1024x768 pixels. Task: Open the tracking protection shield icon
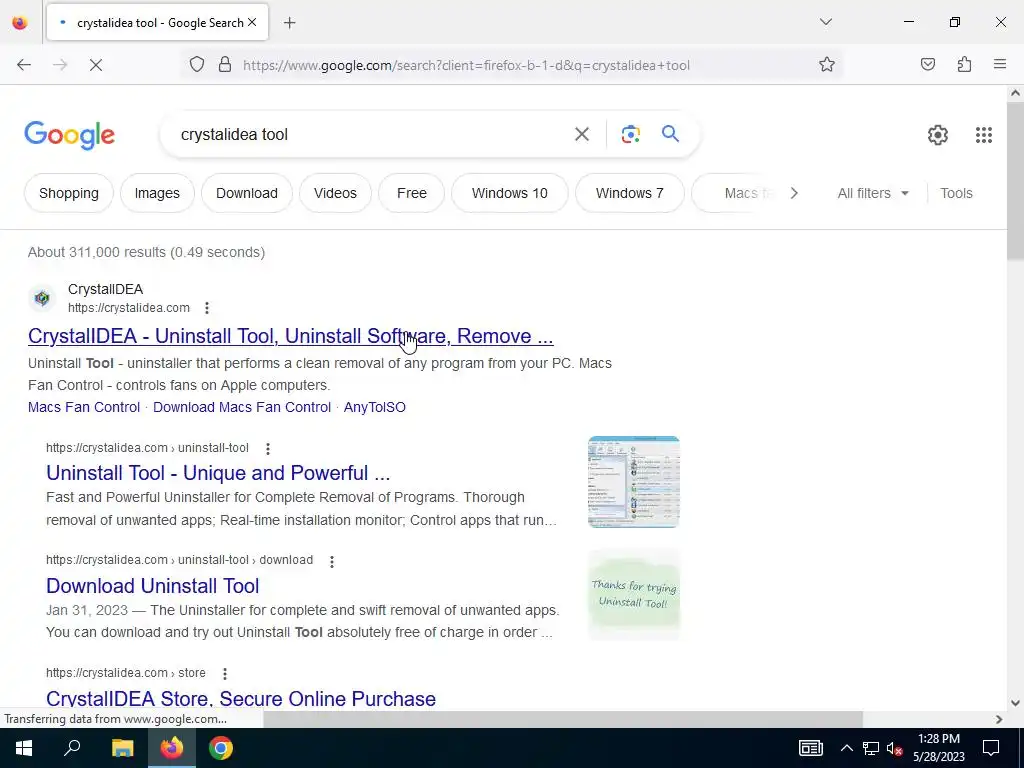197,65
